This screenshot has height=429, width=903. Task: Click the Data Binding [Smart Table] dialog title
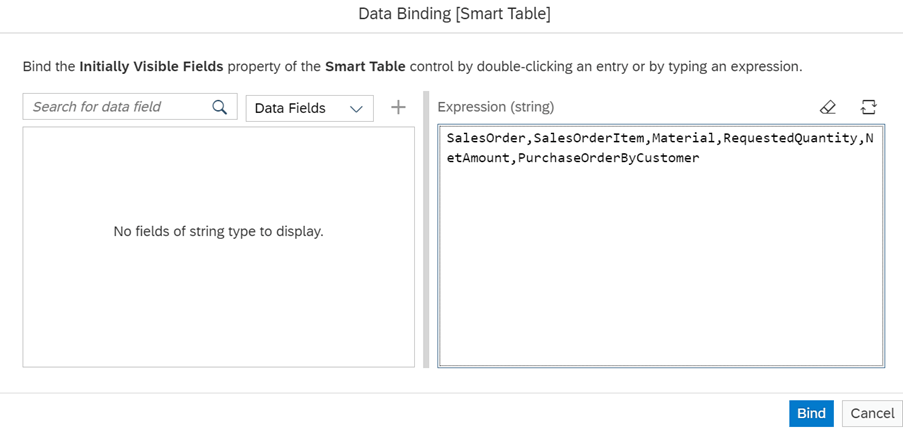(x=454, y=14)
